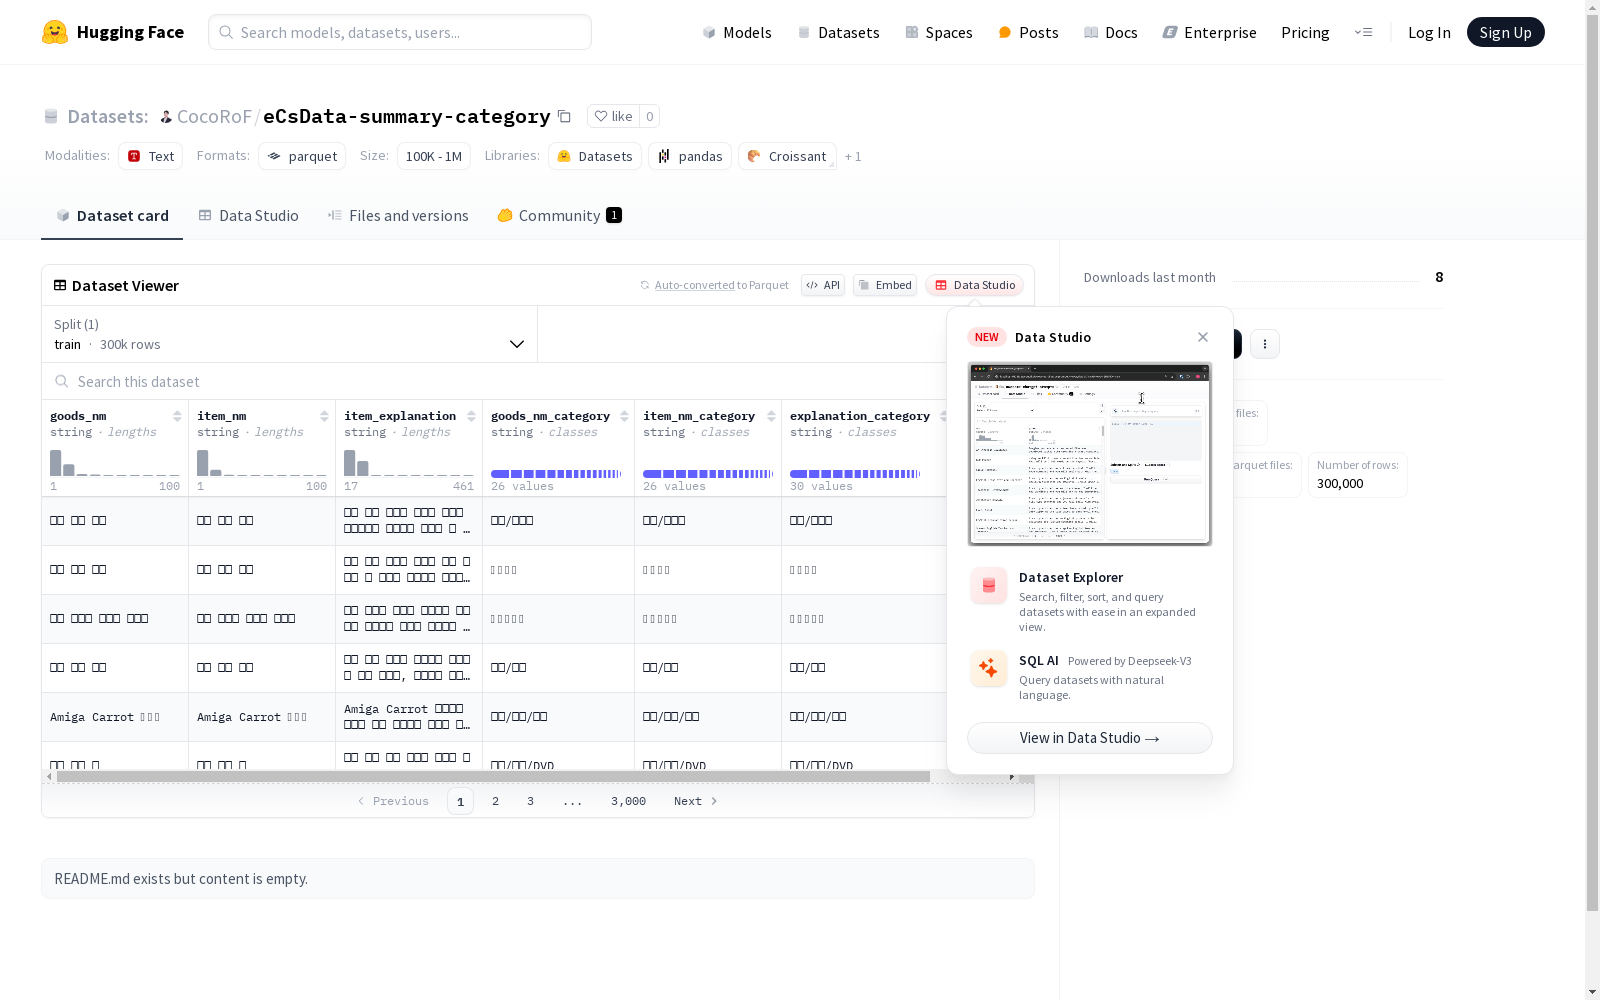Click the magnifier icon in the top search bar
Screen dimensions: 1600x1000
pyautogui.click(x=226, y=32)
